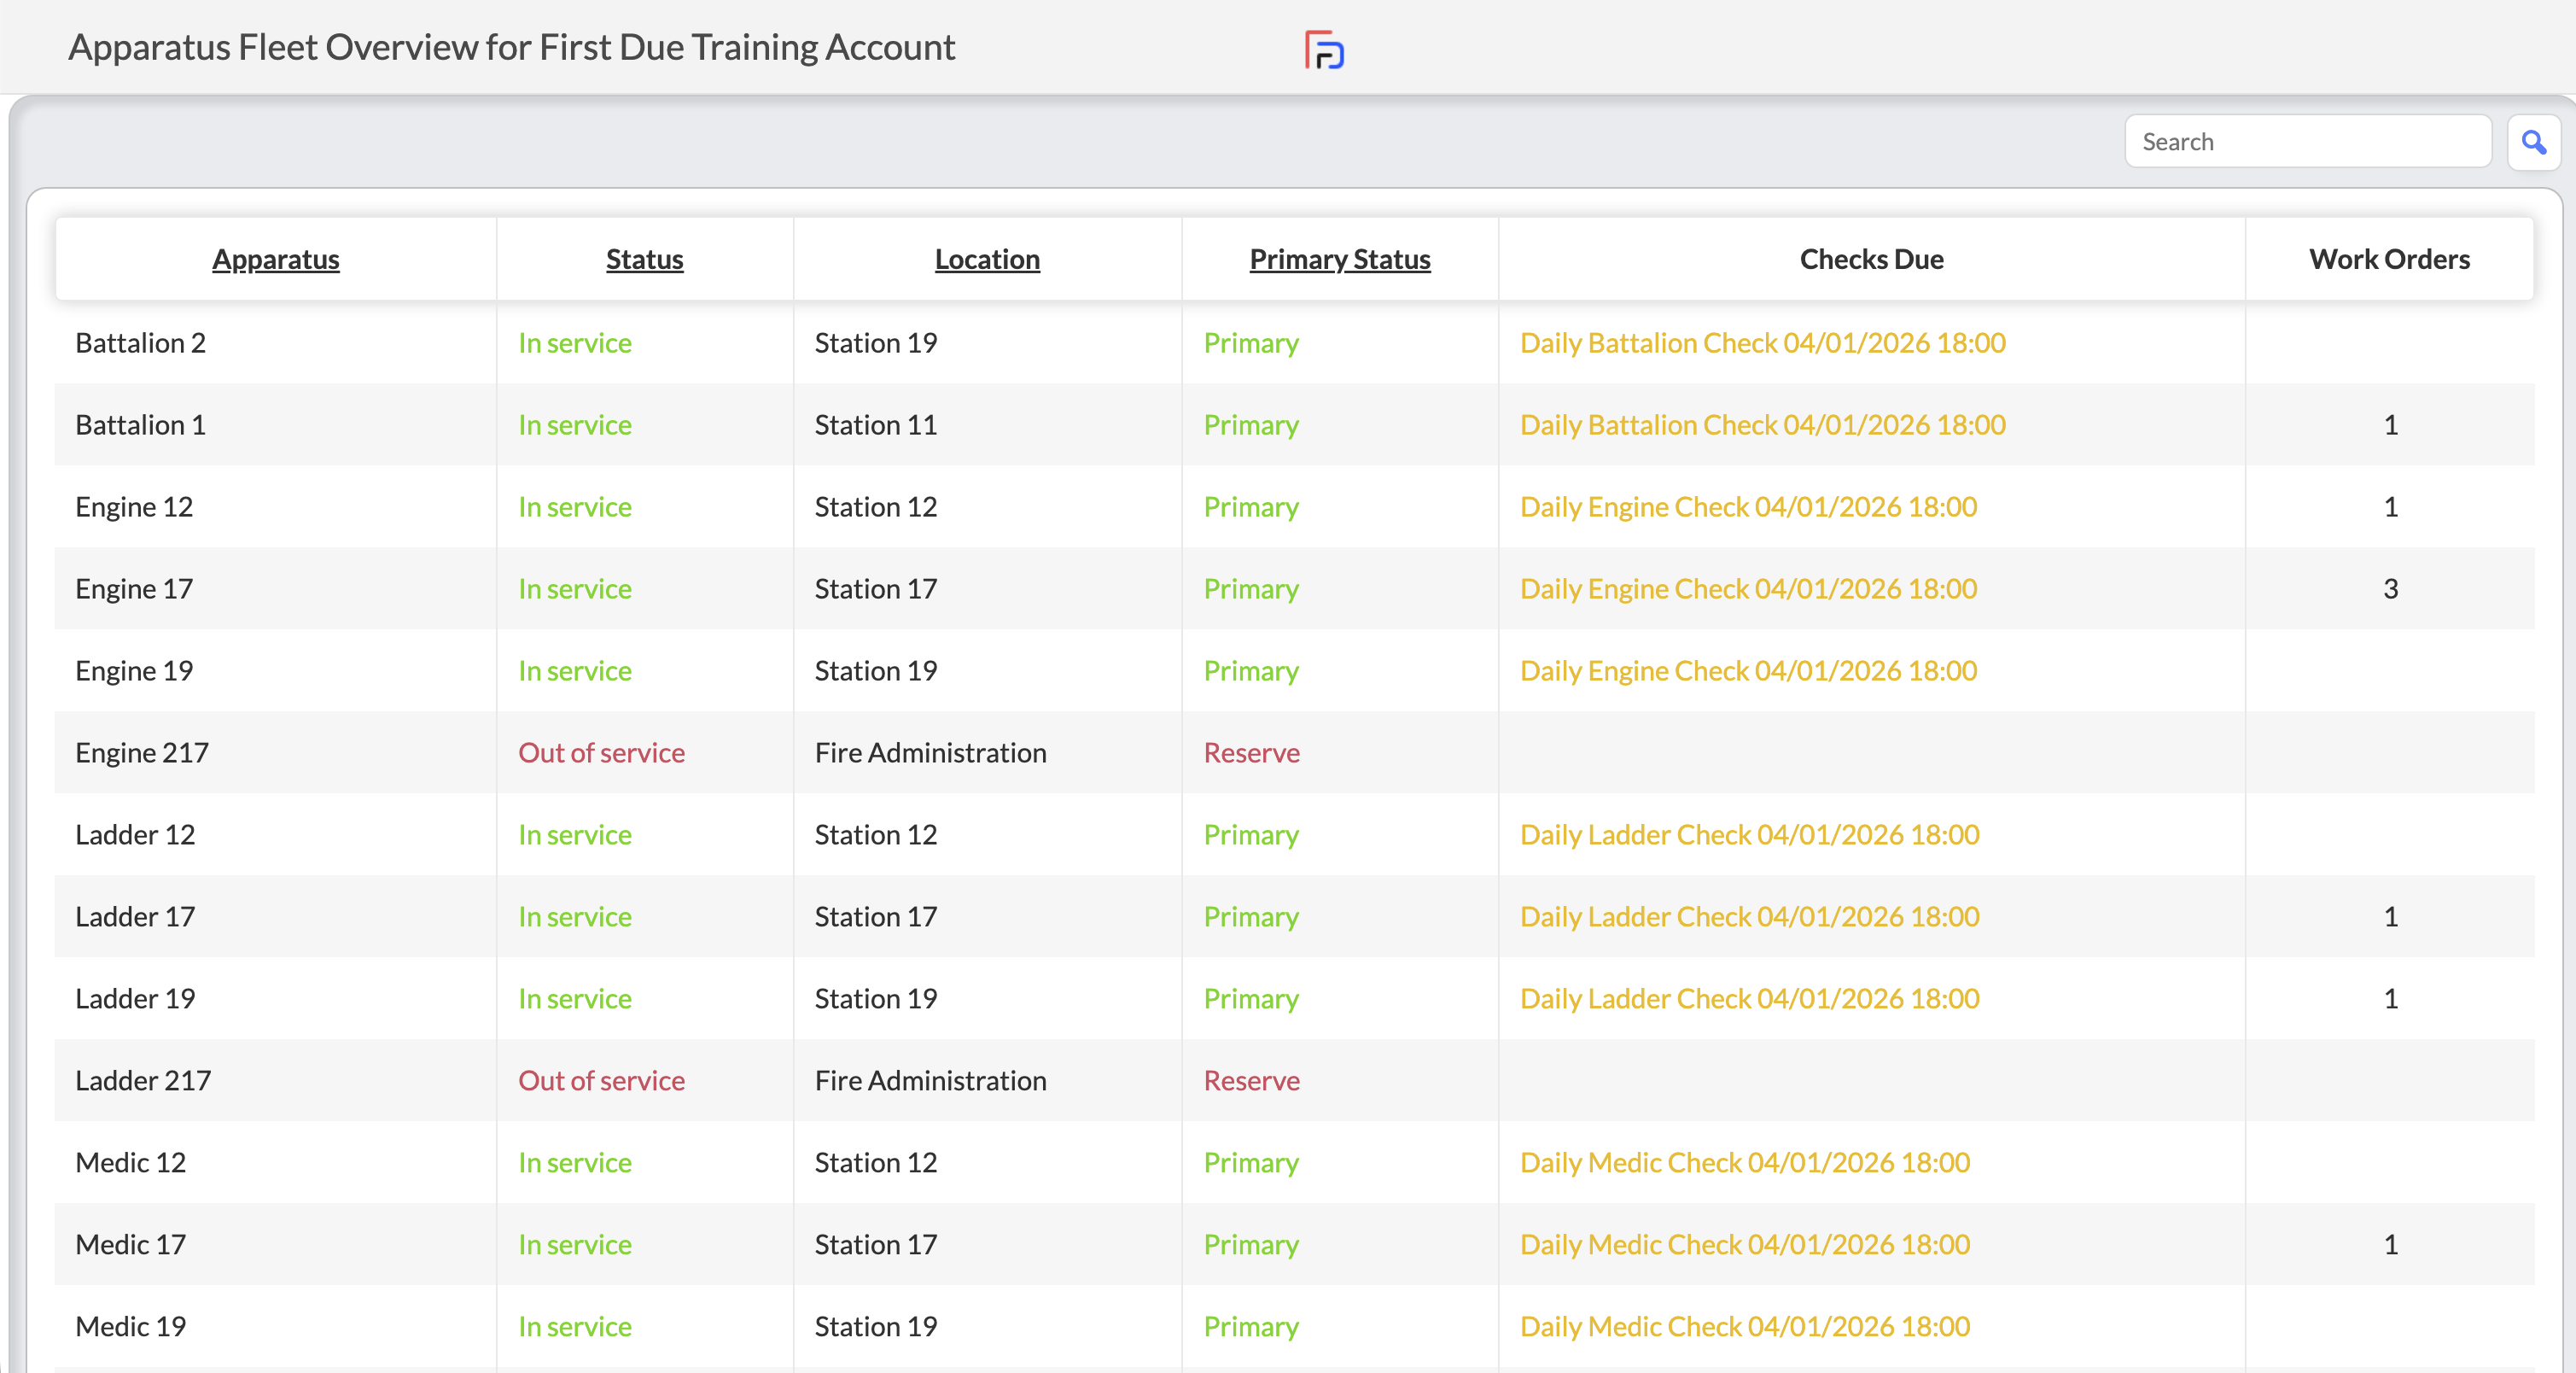This screenshot has height=1373, width=2576.
Task: Click Engine 217's Out of service status
Action: pyautogui.click(x=601, y=753)
